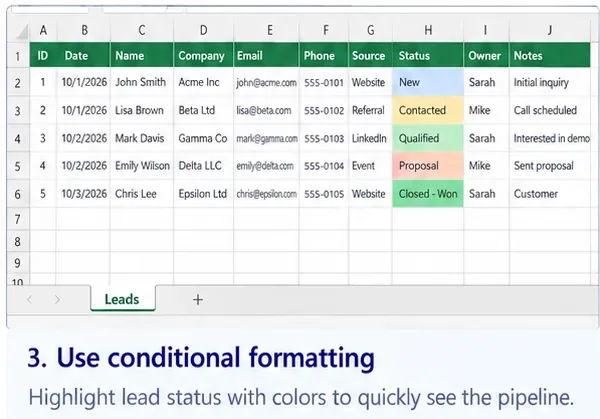Click the Sent proposal notes cell
The width and height of the screenshot is (600, 419).
[550, 166]
